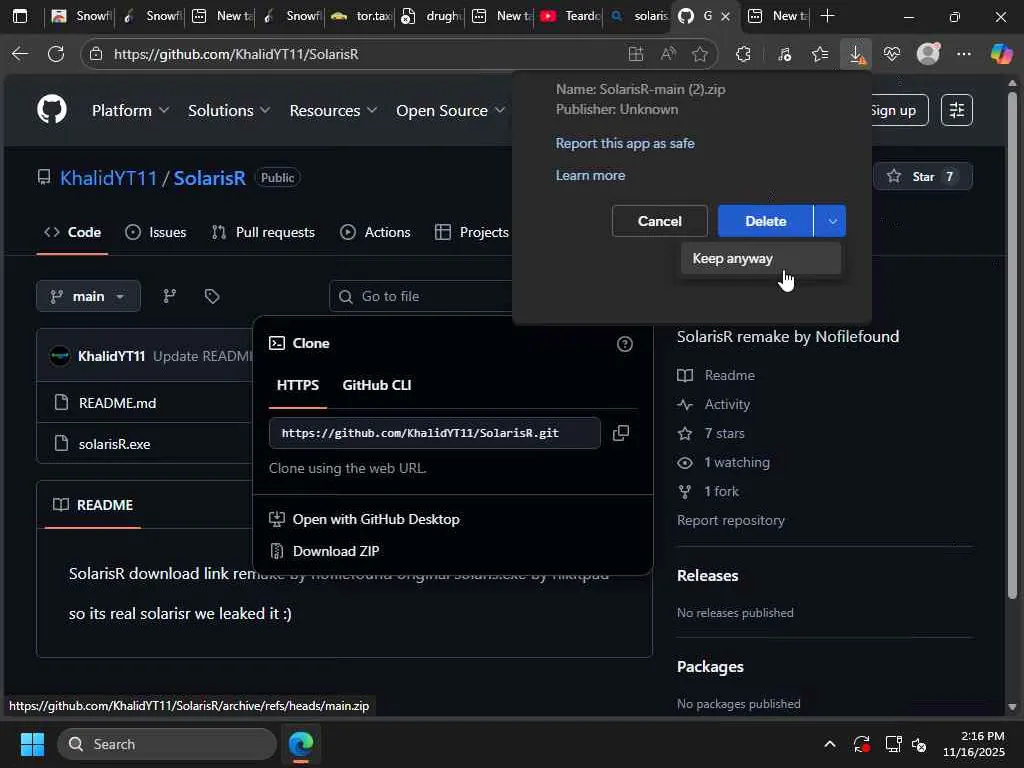Switch to the GitHub CLI tab

tap(377, 385)
